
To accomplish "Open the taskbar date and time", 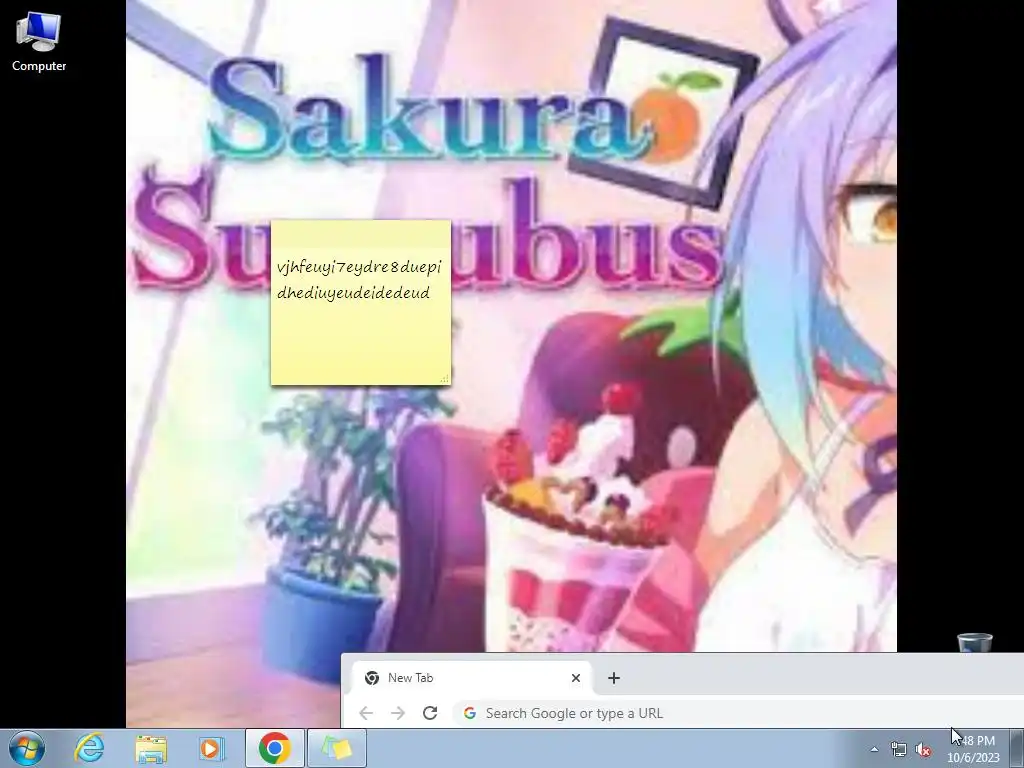I will click(974, 749).
